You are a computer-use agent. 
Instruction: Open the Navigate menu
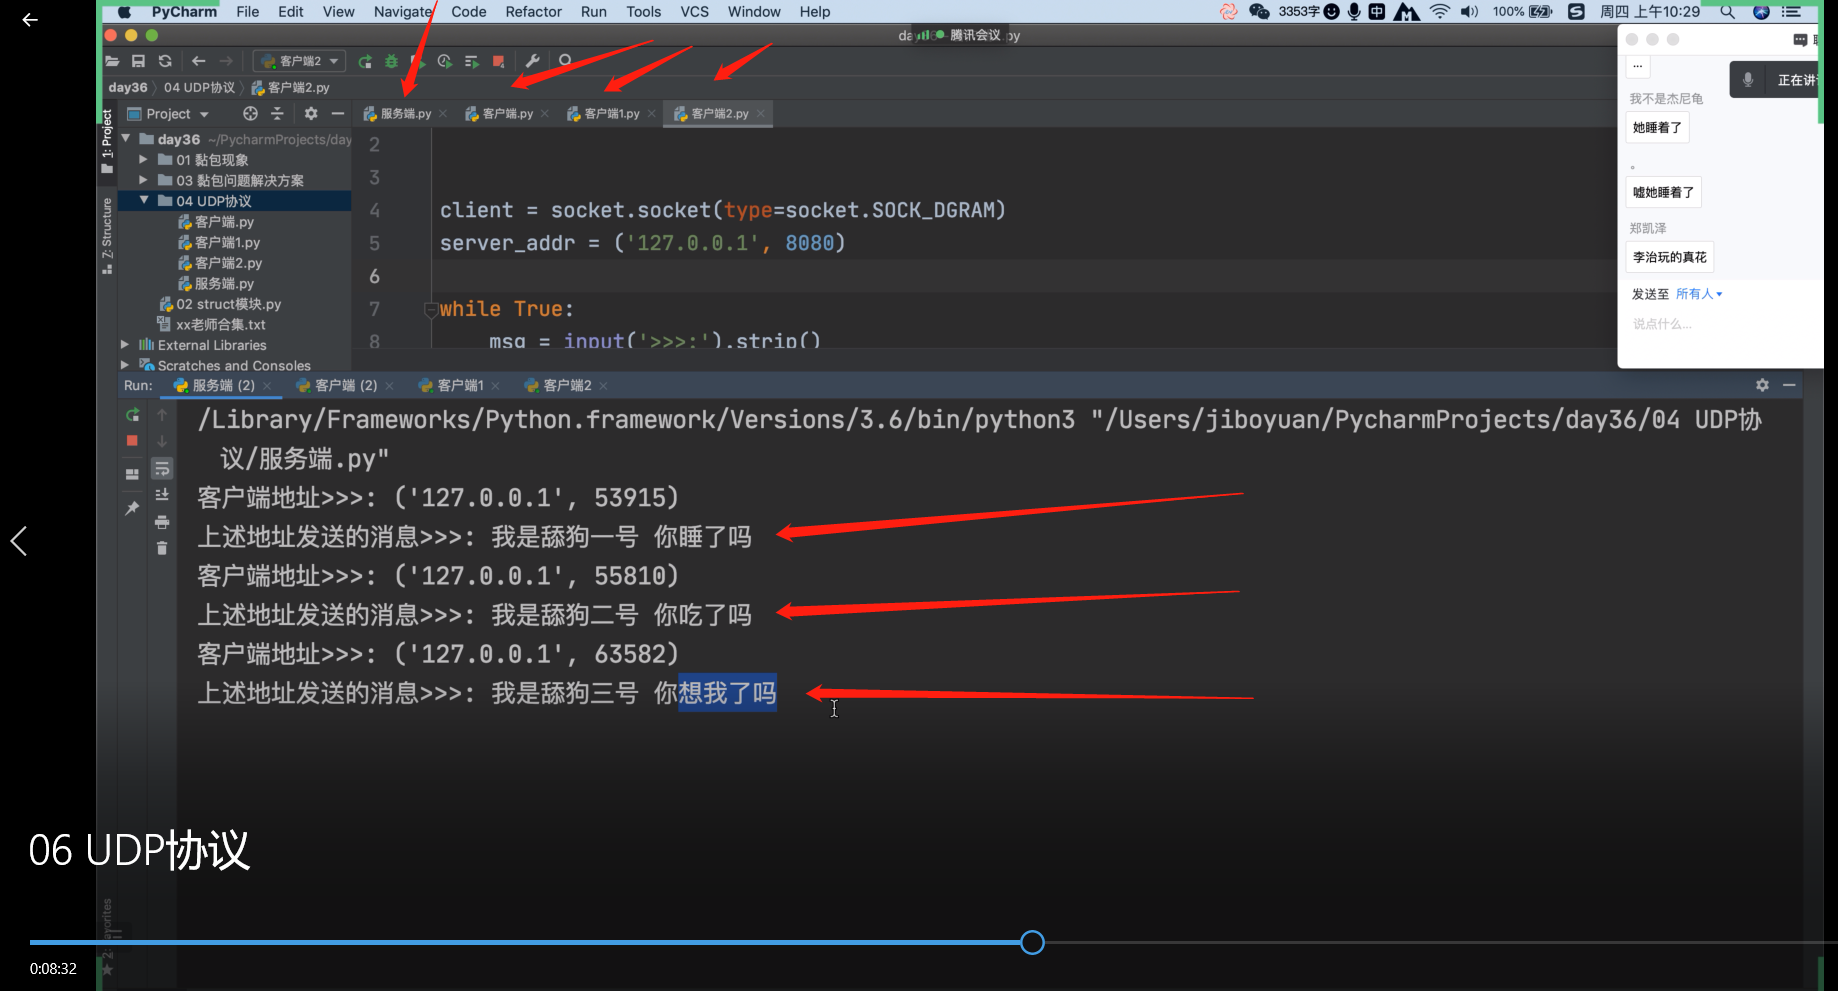pos(403,12)
